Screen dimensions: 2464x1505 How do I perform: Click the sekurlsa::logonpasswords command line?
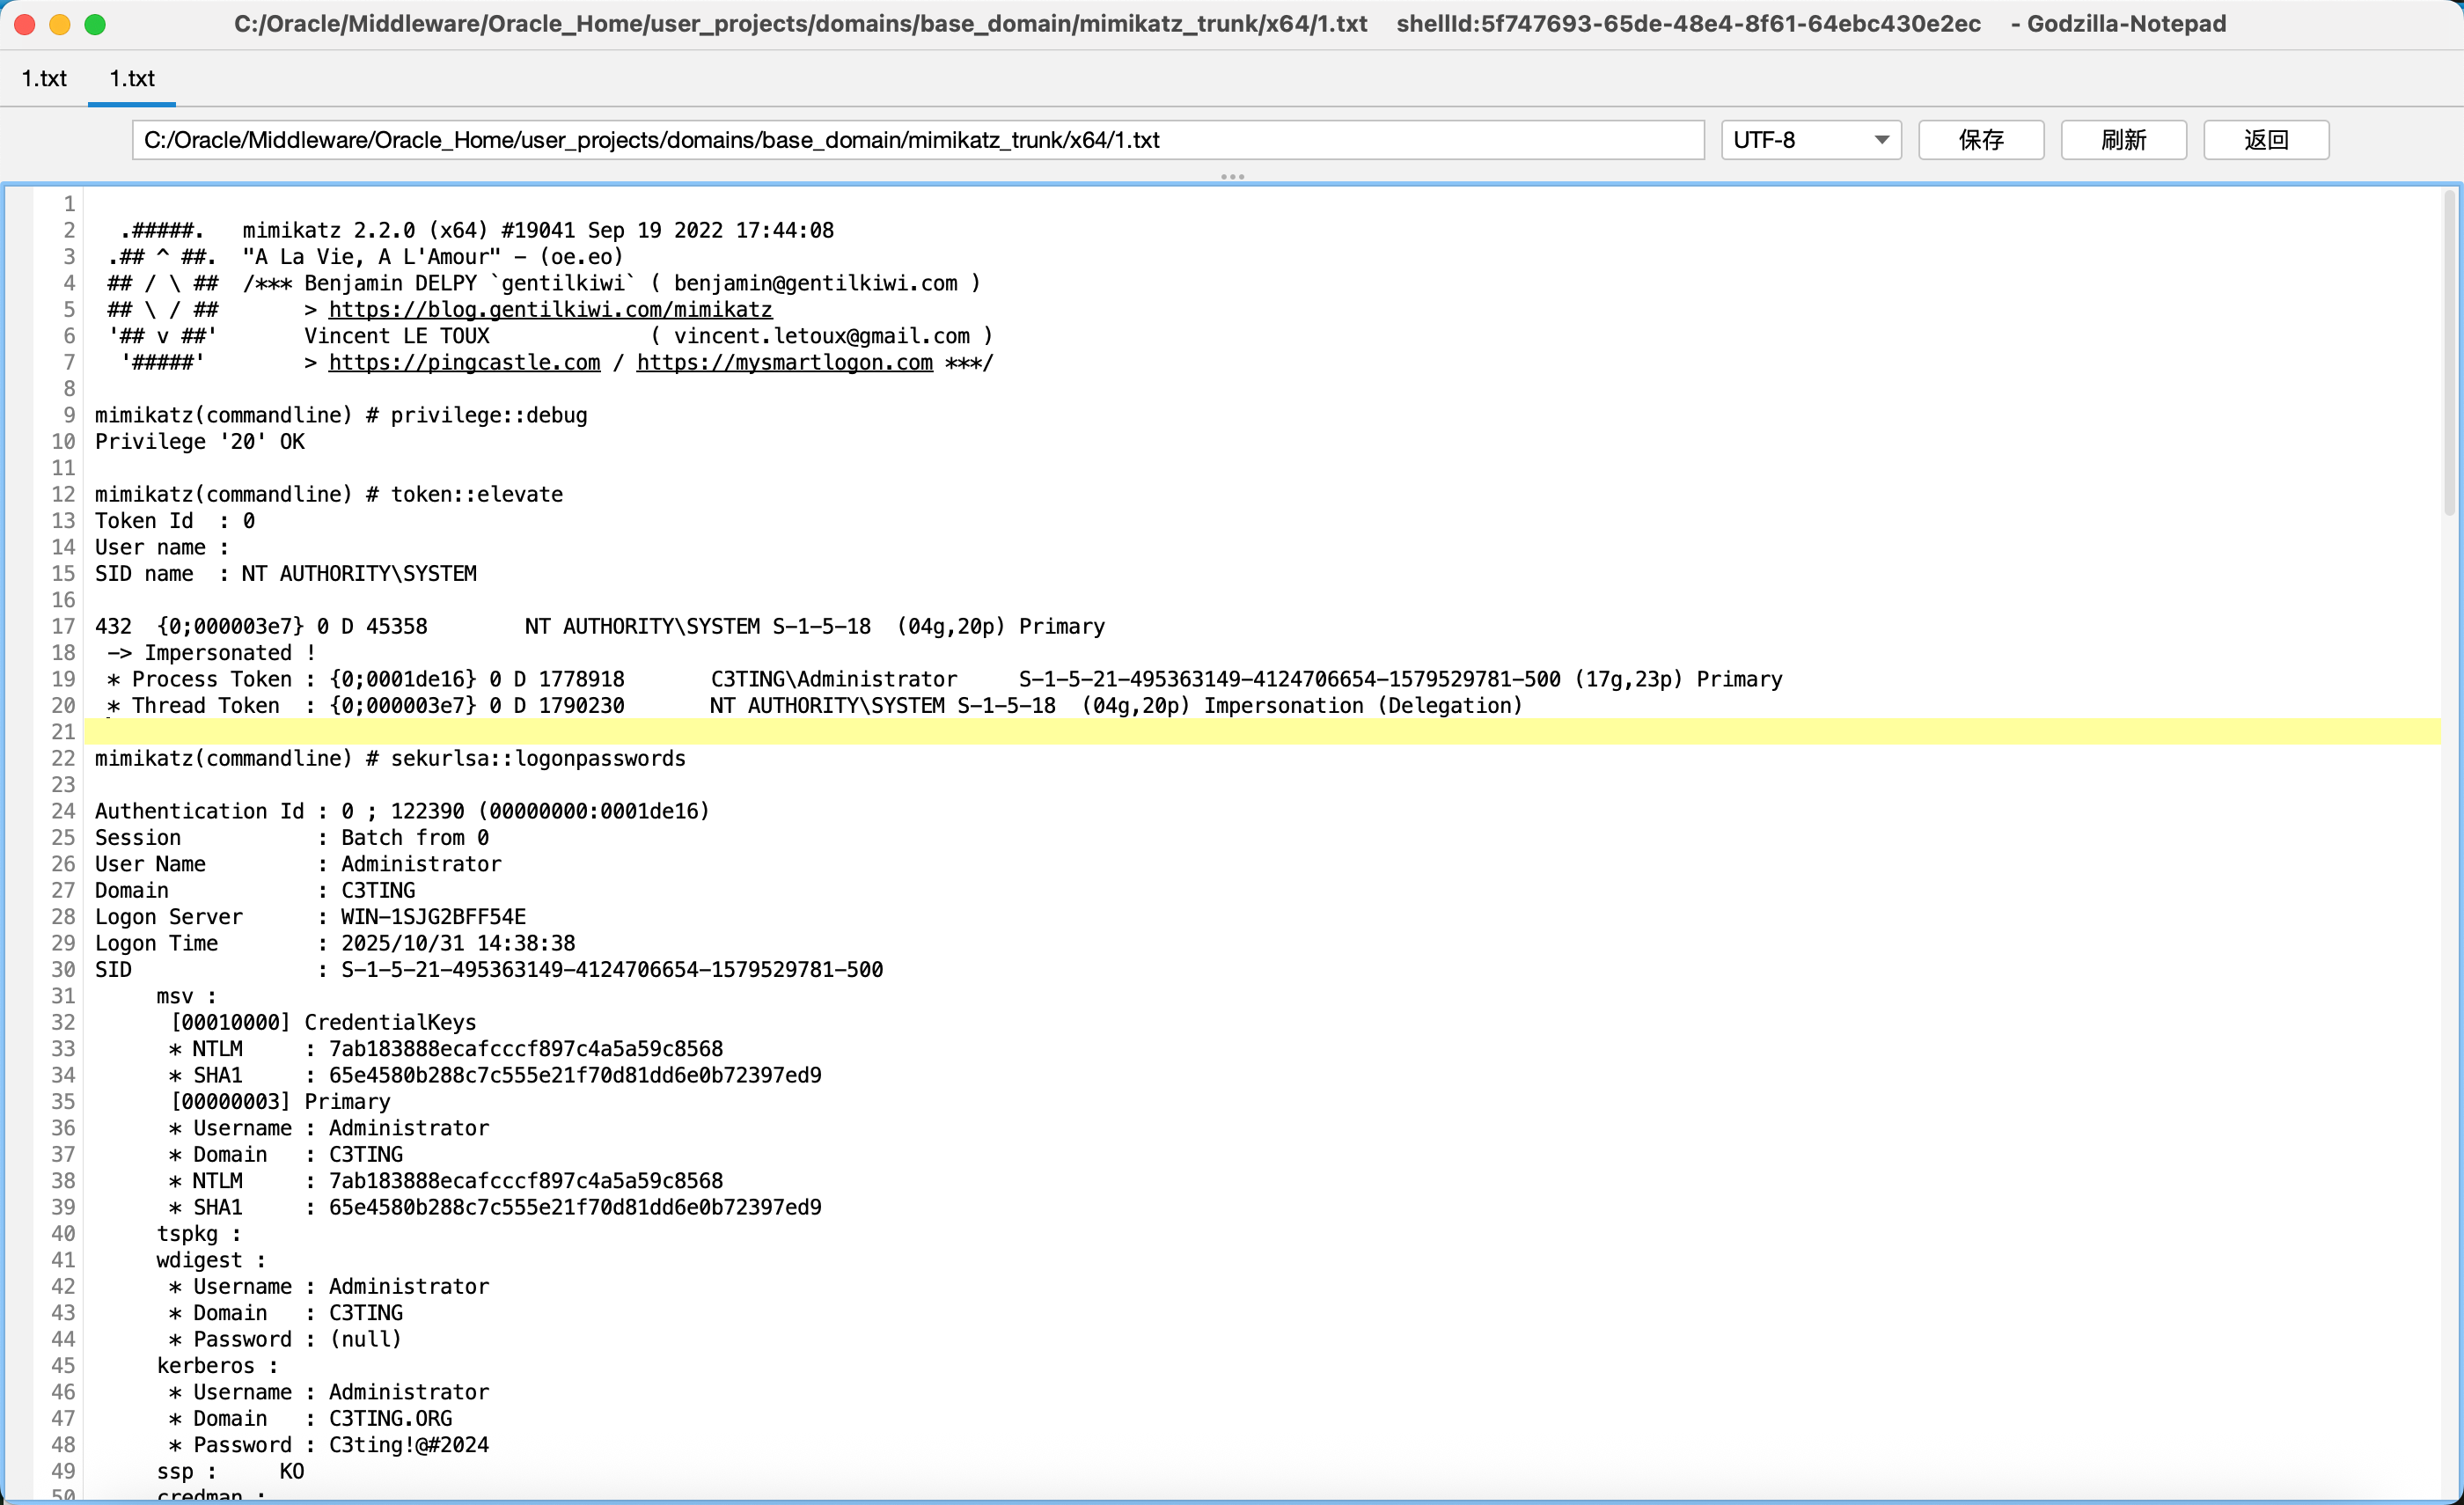click(390, 758)
